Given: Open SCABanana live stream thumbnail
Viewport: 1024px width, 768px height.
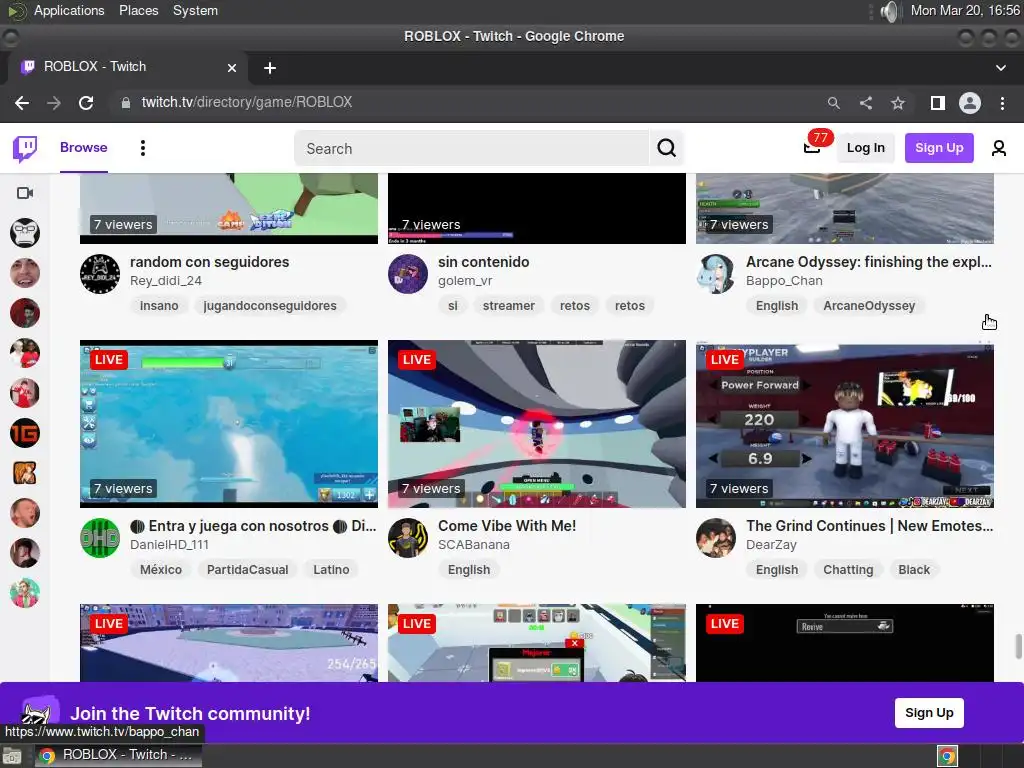Looking at the screenshot, I should [x=537, y=423].
